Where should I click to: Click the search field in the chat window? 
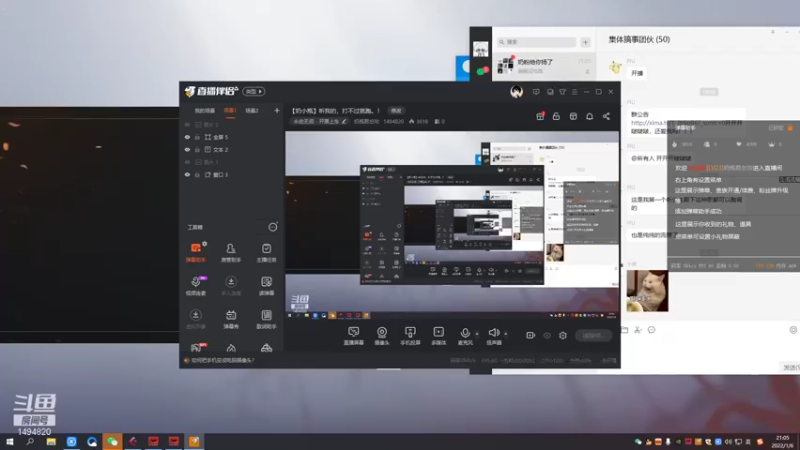tap(537, 42)
